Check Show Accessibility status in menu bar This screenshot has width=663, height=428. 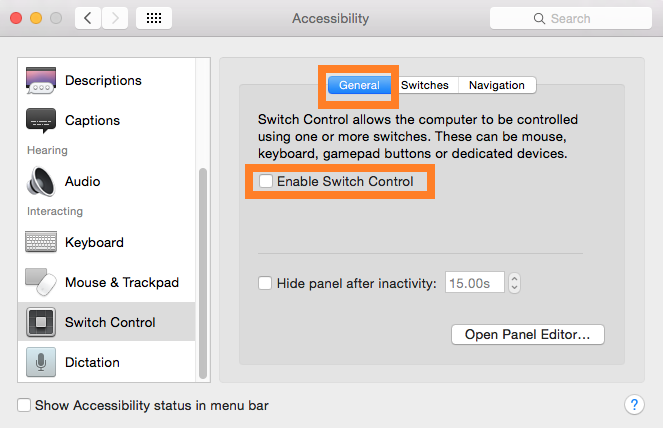point(24,405)
